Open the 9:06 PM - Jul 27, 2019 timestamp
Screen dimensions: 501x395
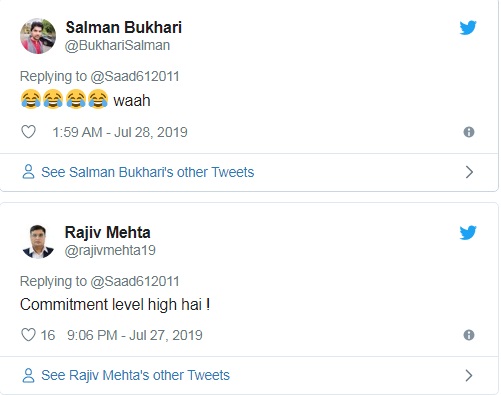point(135,335)
